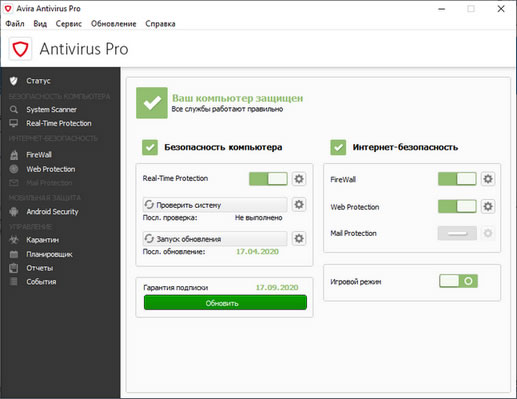The height and width of the screenshot is (399, 517).
Task: Toggle FireWall switch off
Action: pos(457,179)
